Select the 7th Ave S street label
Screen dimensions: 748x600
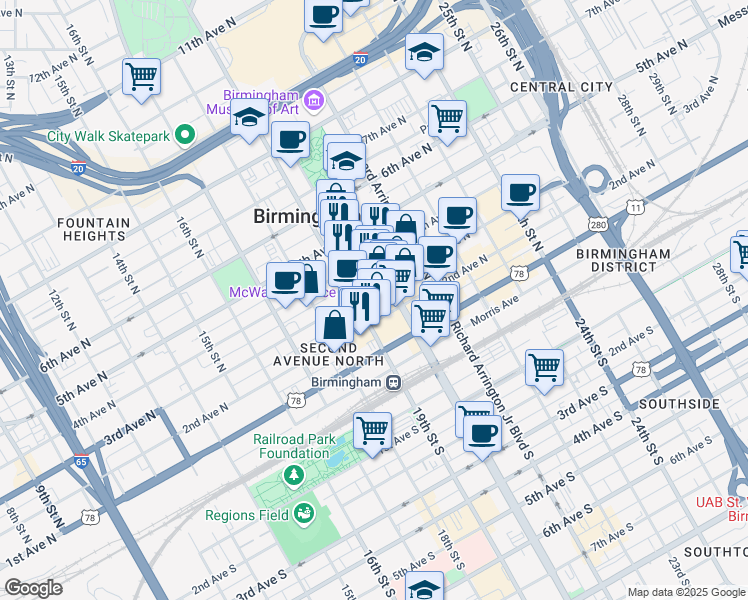611,537
